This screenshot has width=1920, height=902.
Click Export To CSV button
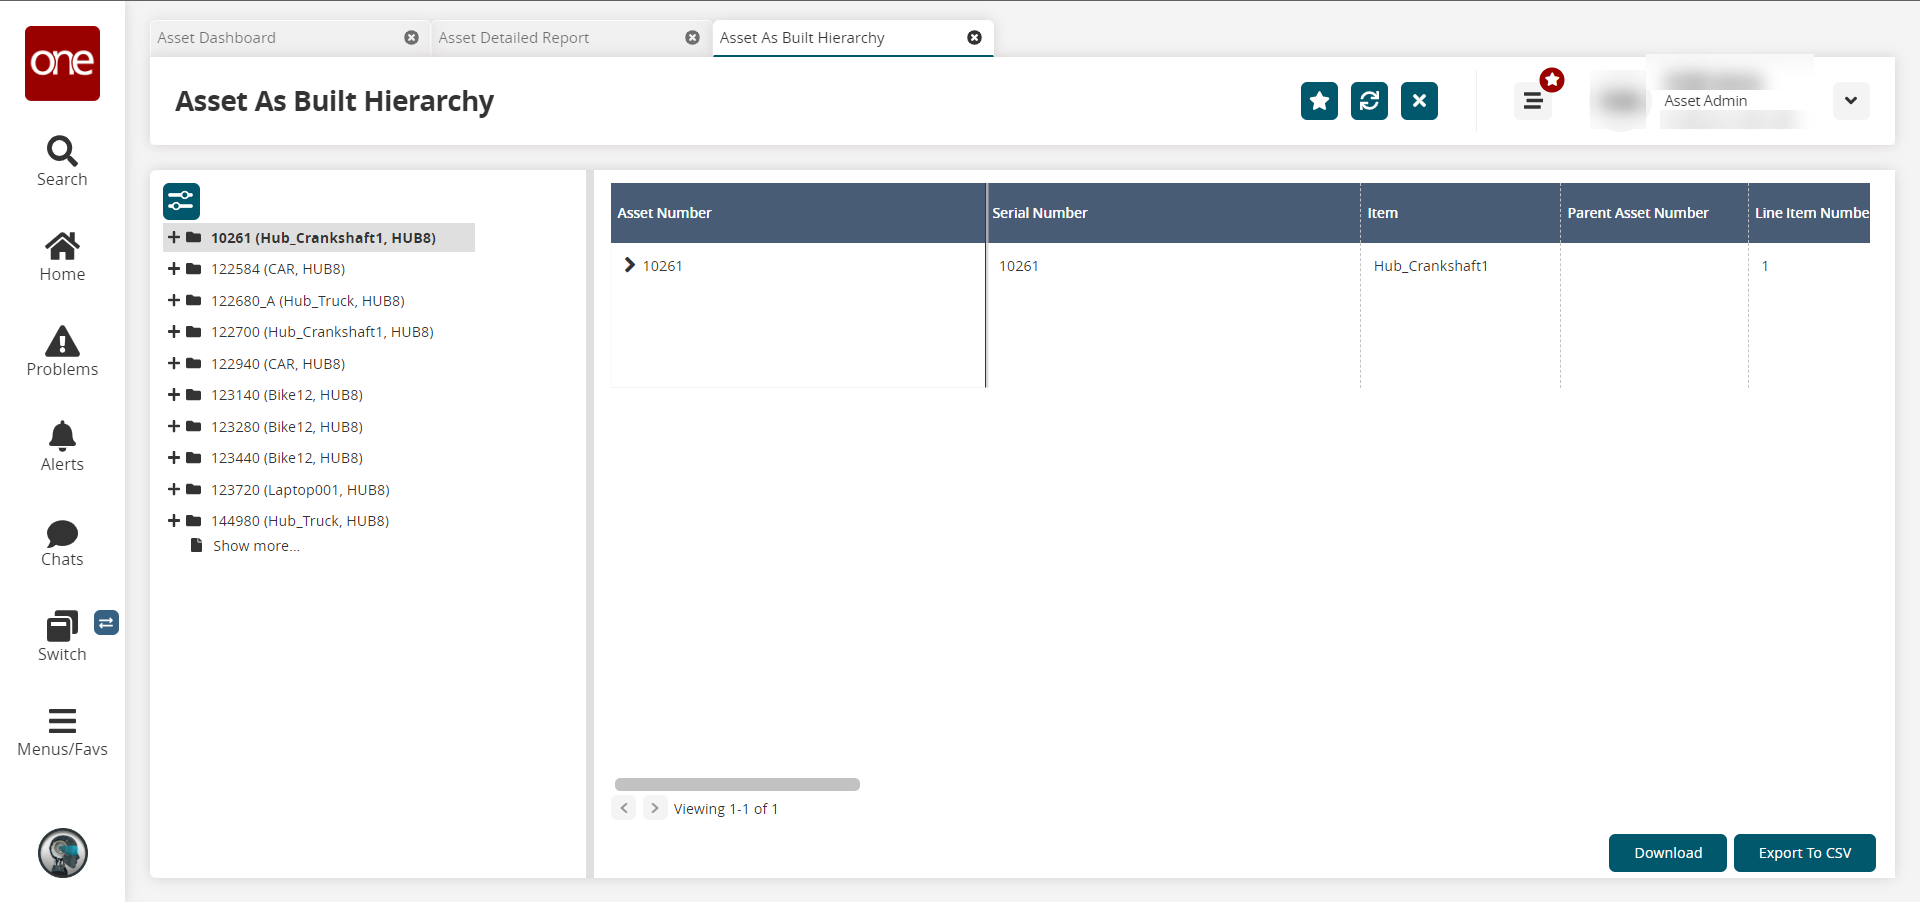[1805, 853]
